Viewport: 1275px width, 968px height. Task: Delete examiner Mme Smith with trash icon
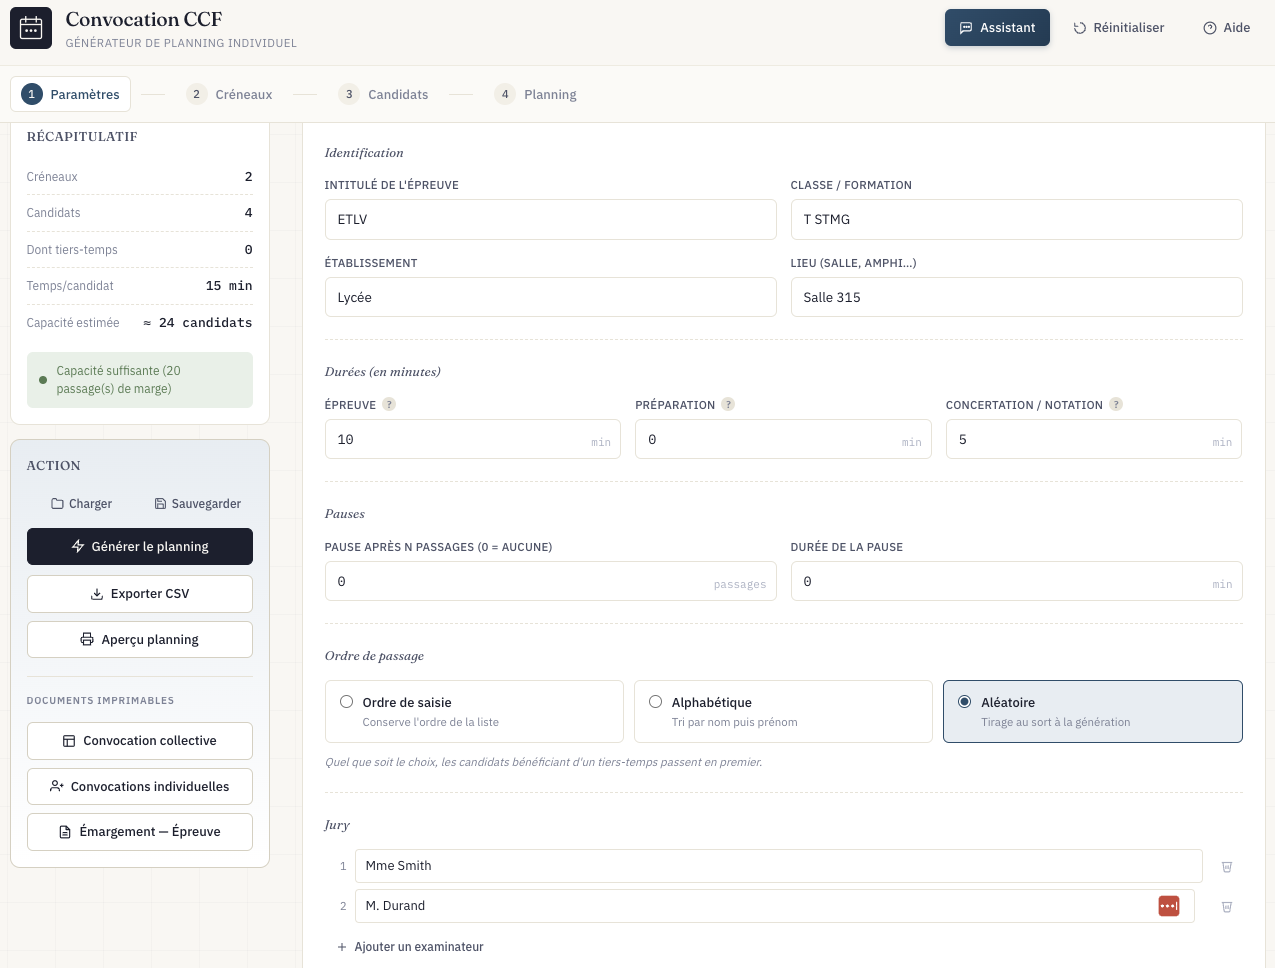(1226, 867)
